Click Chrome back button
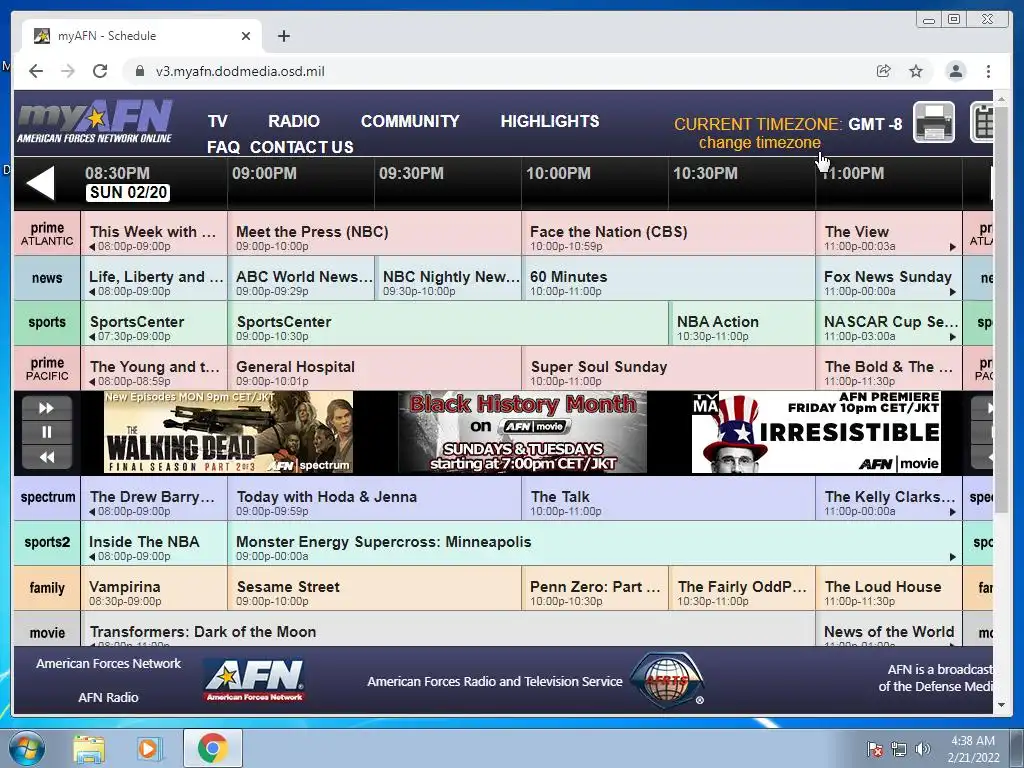The image size is (1024, 768). point(36,71)
